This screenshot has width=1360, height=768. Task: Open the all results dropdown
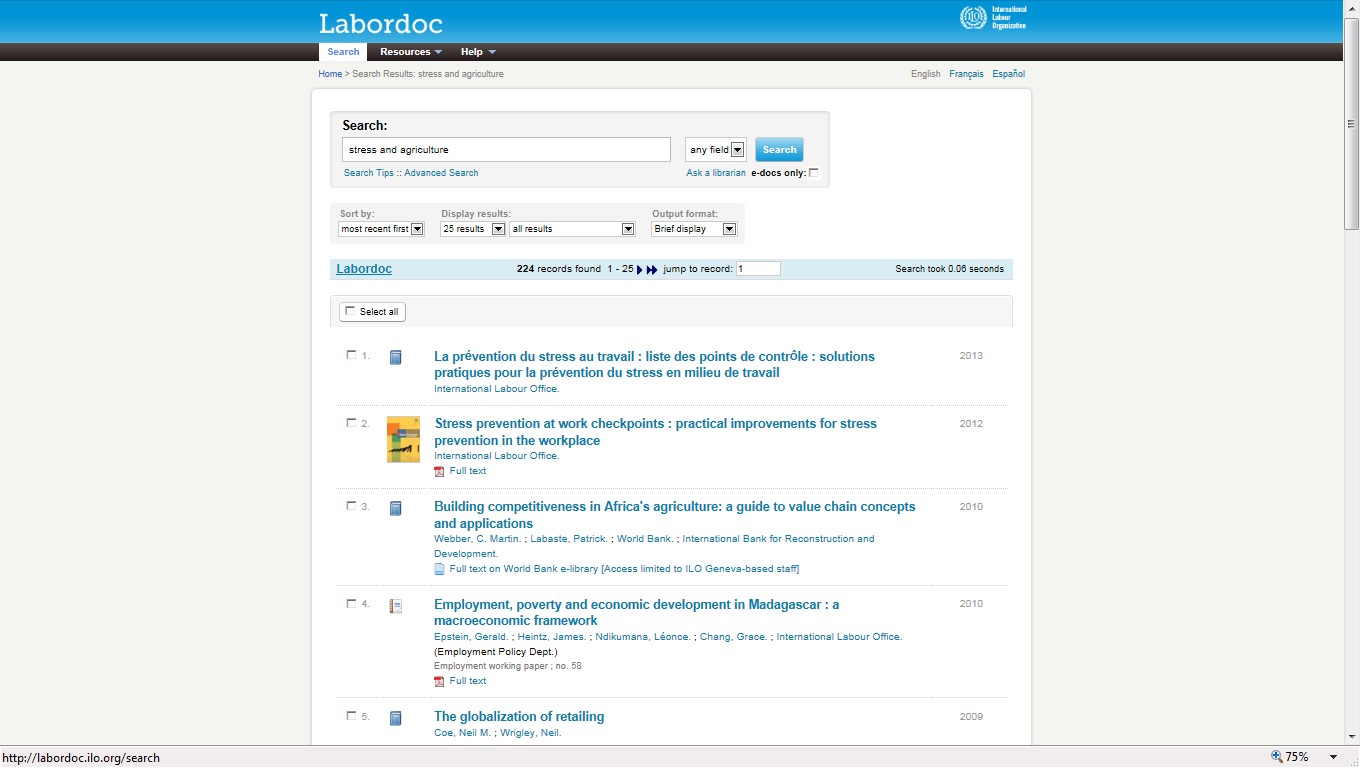(x=572, y=229)
